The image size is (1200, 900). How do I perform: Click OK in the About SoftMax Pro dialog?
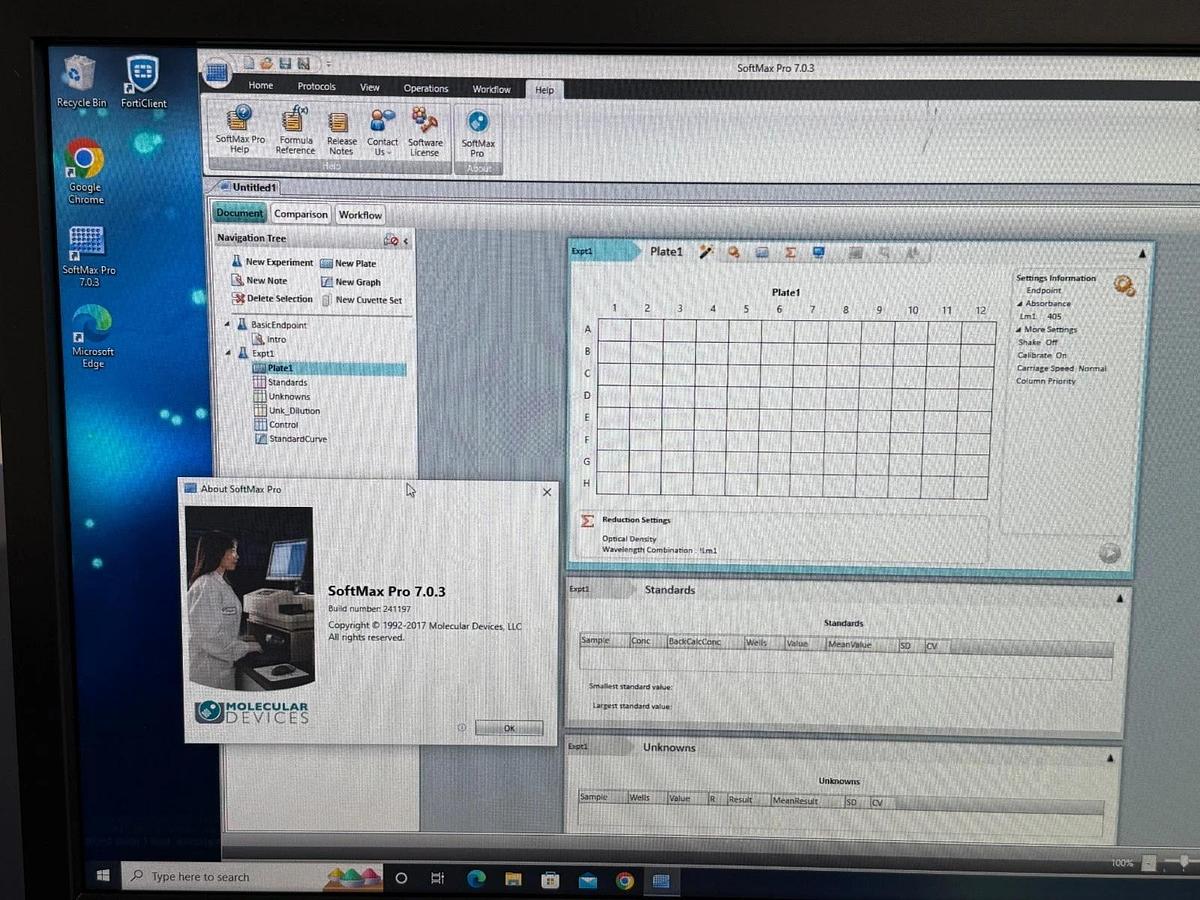(x=509, y=728)
